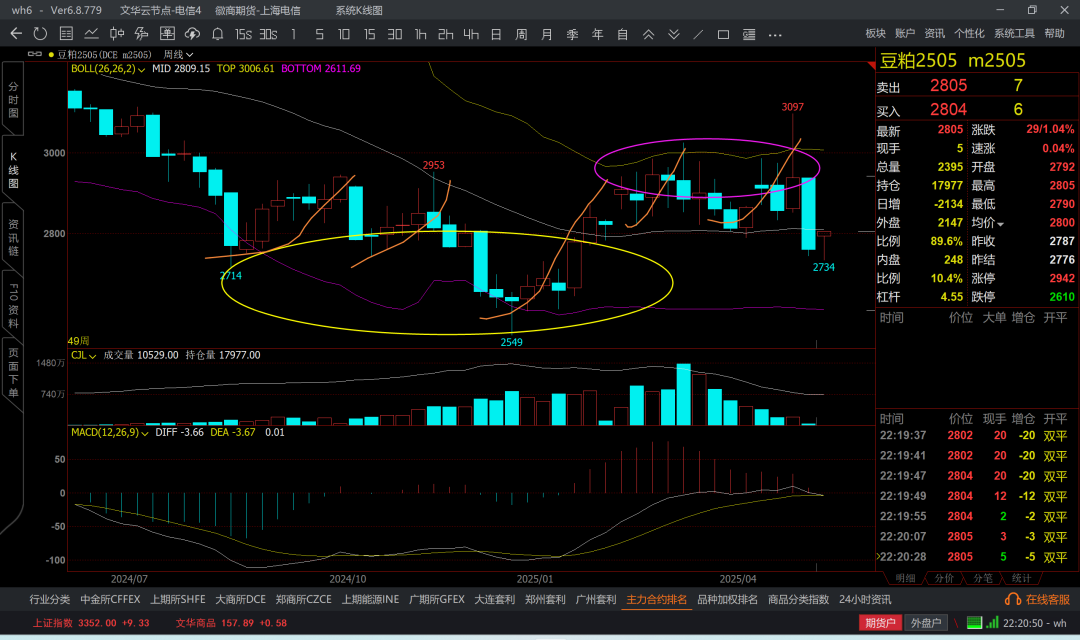1080x640 pixels.
Task: Click the refresh circular arrow icon
Action: 41,33
